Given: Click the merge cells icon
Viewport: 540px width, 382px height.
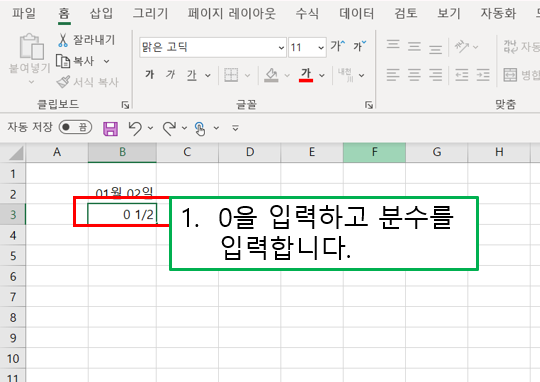Looking at the screenshot, I should point(510,75).
